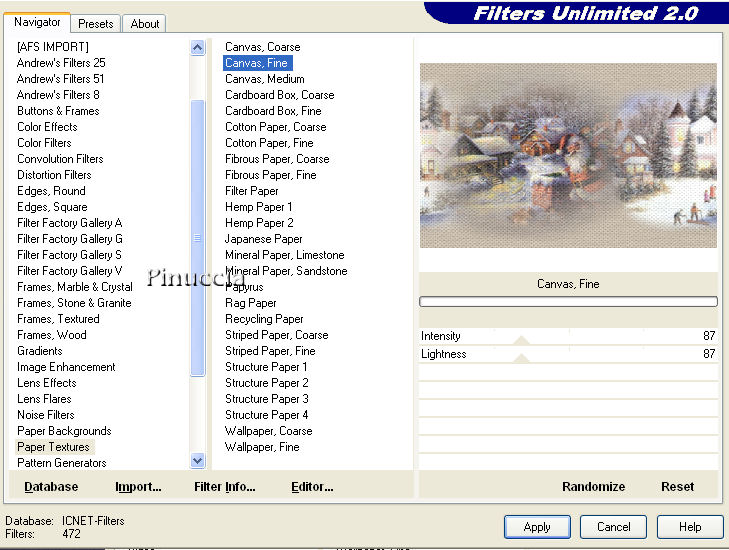Select the Paper Textures category
The image size is (729, 550).
click(x=53, y=447)
